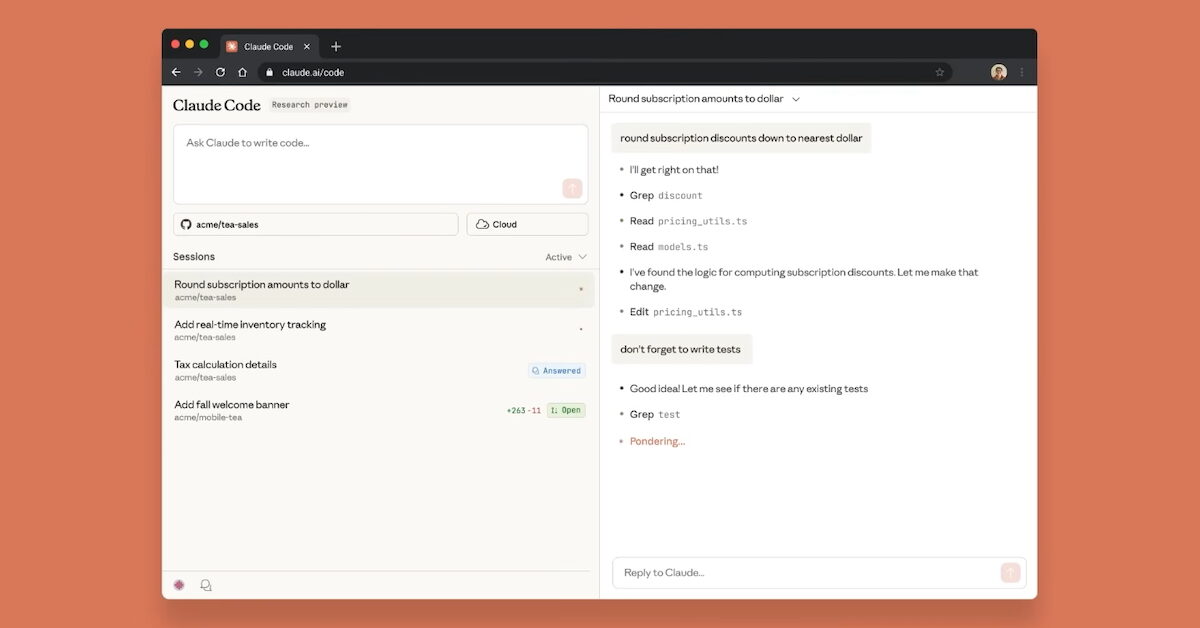
Task: Reload the claude.ai/code page
Action: point(220,72)
